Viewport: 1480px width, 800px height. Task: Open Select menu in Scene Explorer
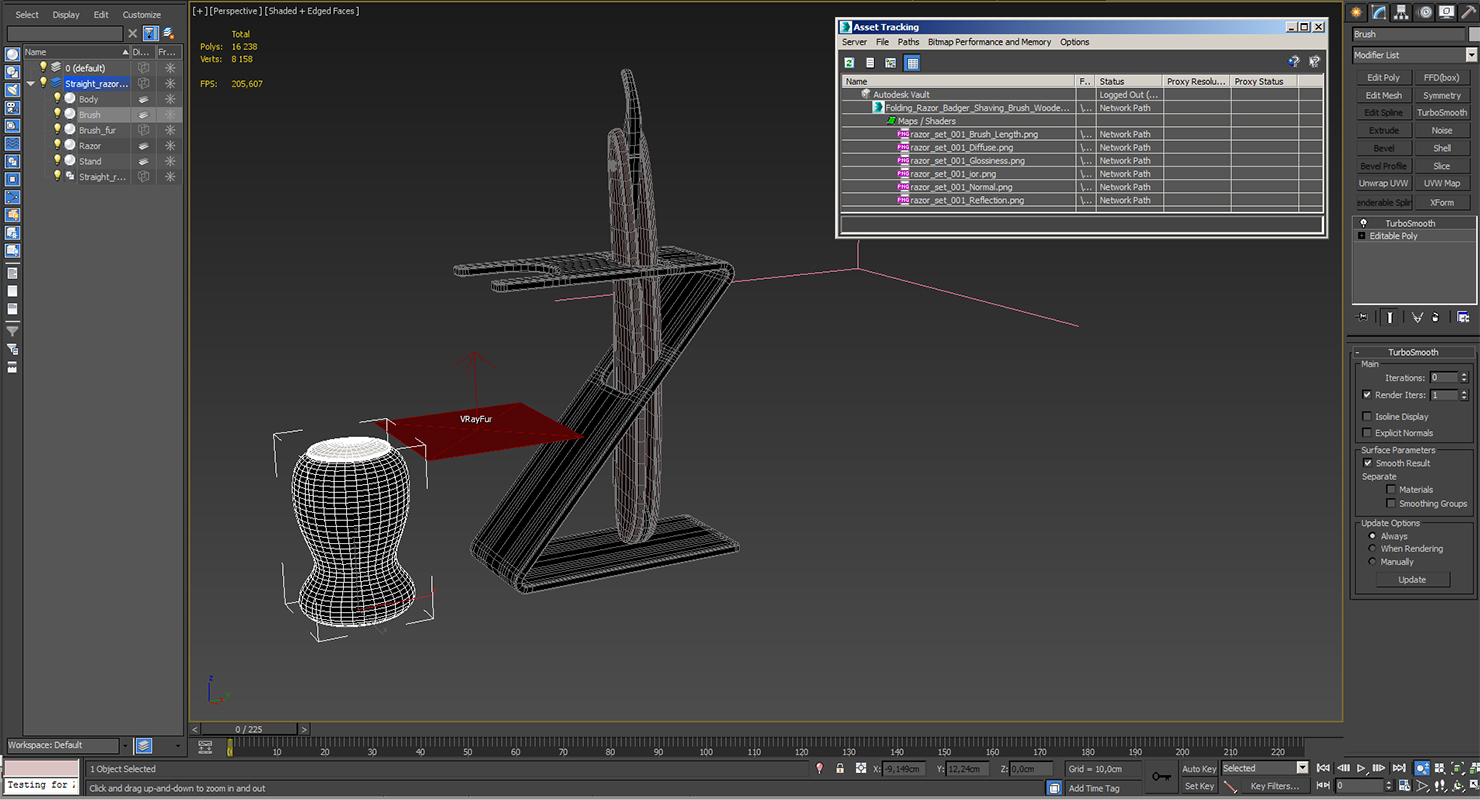click(27, 15)
